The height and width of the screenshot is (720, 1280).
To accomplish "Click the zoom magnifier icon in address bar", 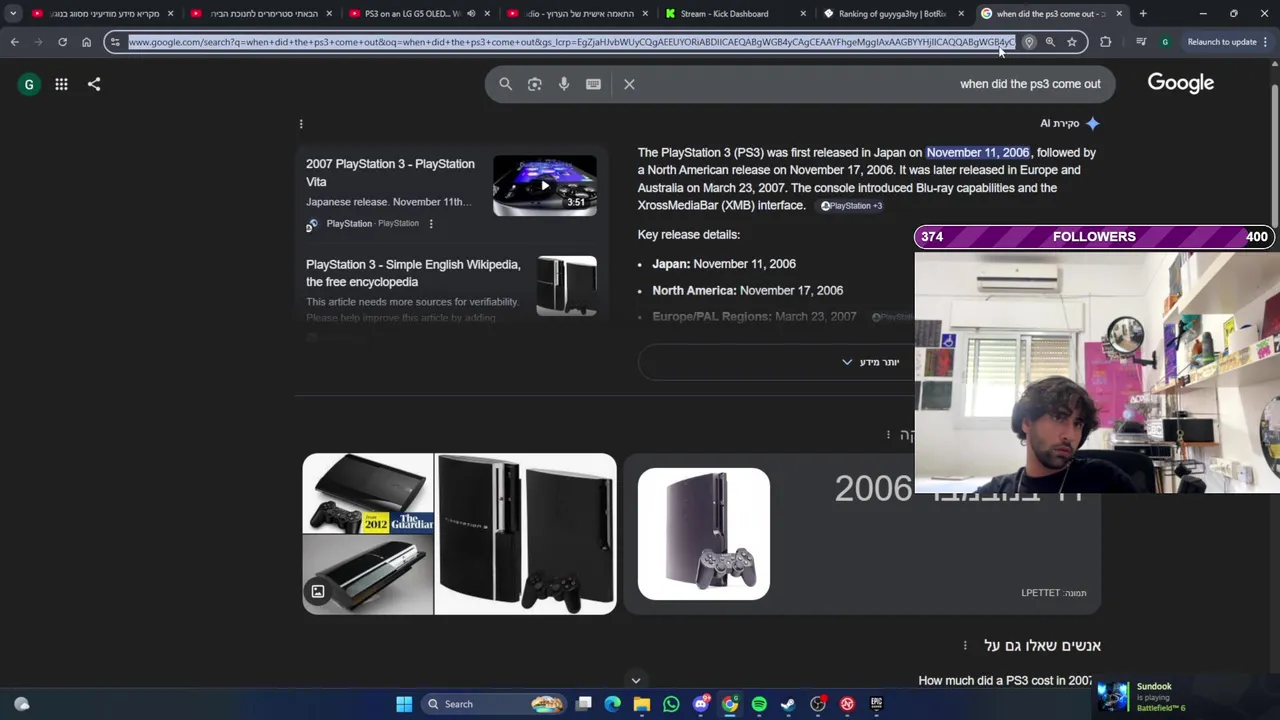I will click(x=1050, y=42).
